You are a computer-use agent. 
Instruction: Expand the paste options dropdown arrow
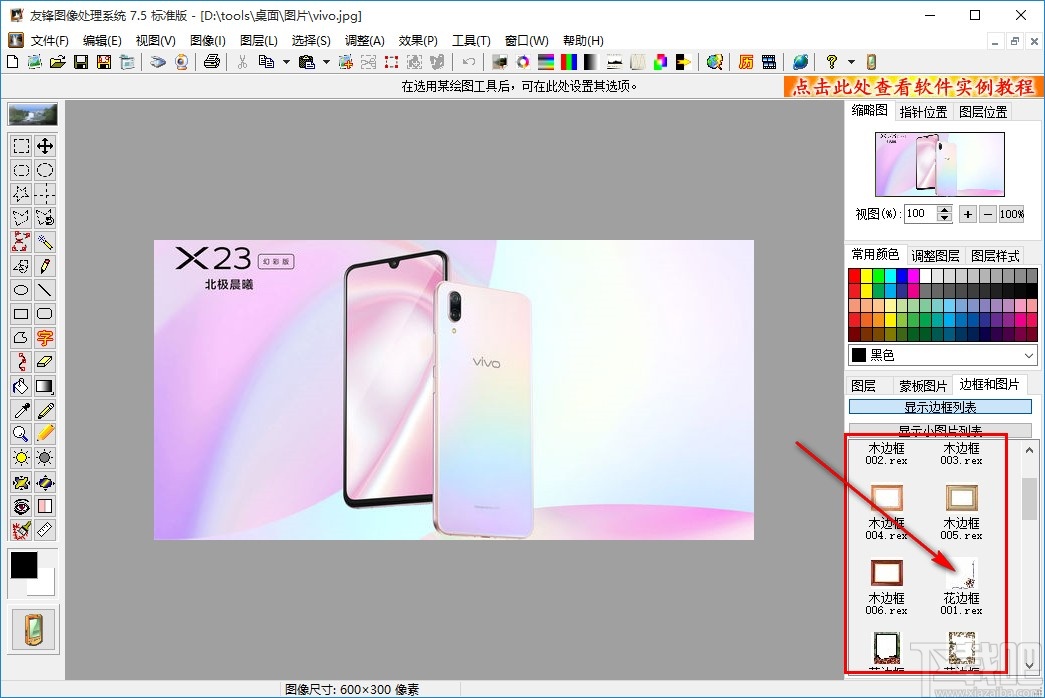pos(326,62)
